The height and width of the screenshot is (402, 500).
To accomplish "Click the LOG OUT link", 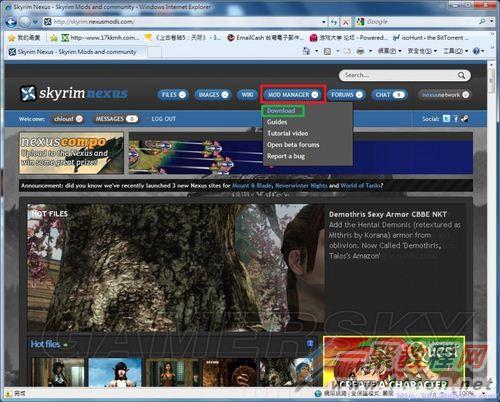I will pos(163,119).
